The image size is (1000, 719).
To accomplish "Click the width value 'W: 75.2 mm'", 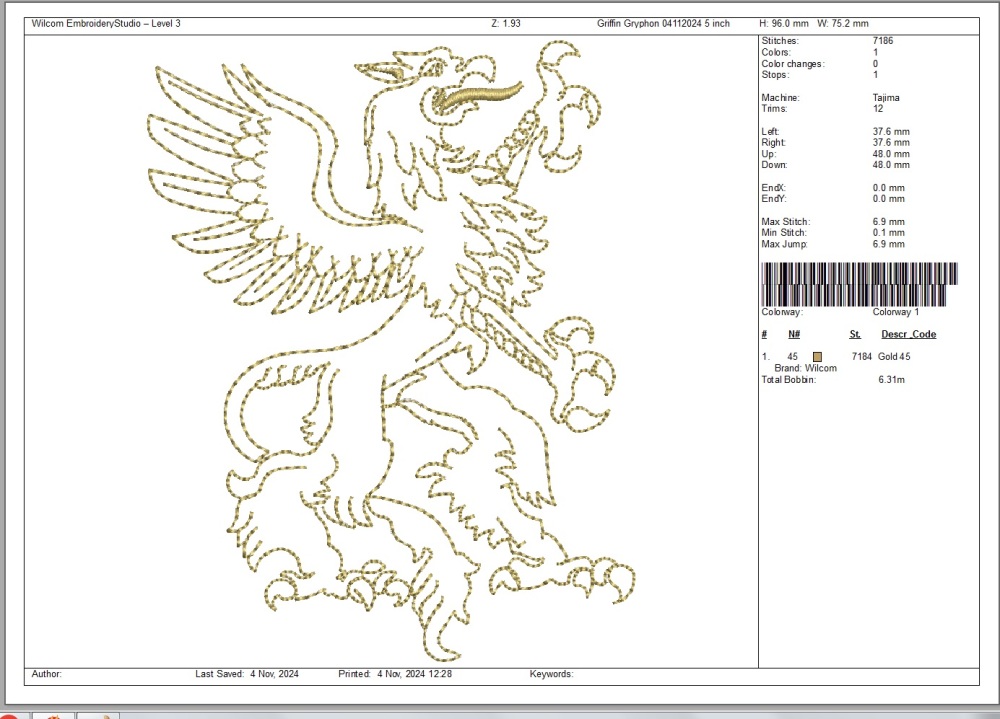I will coord(842,24).
